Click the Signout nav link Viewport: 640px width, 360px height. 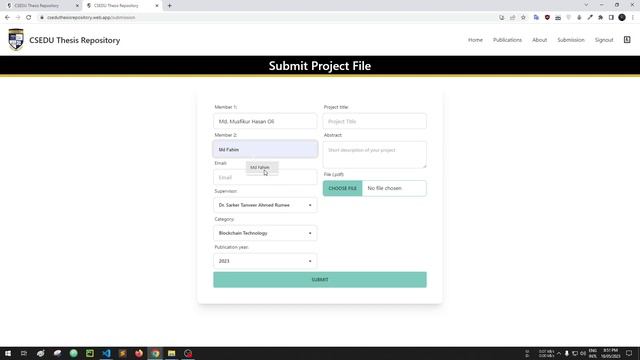pos(604,40)
